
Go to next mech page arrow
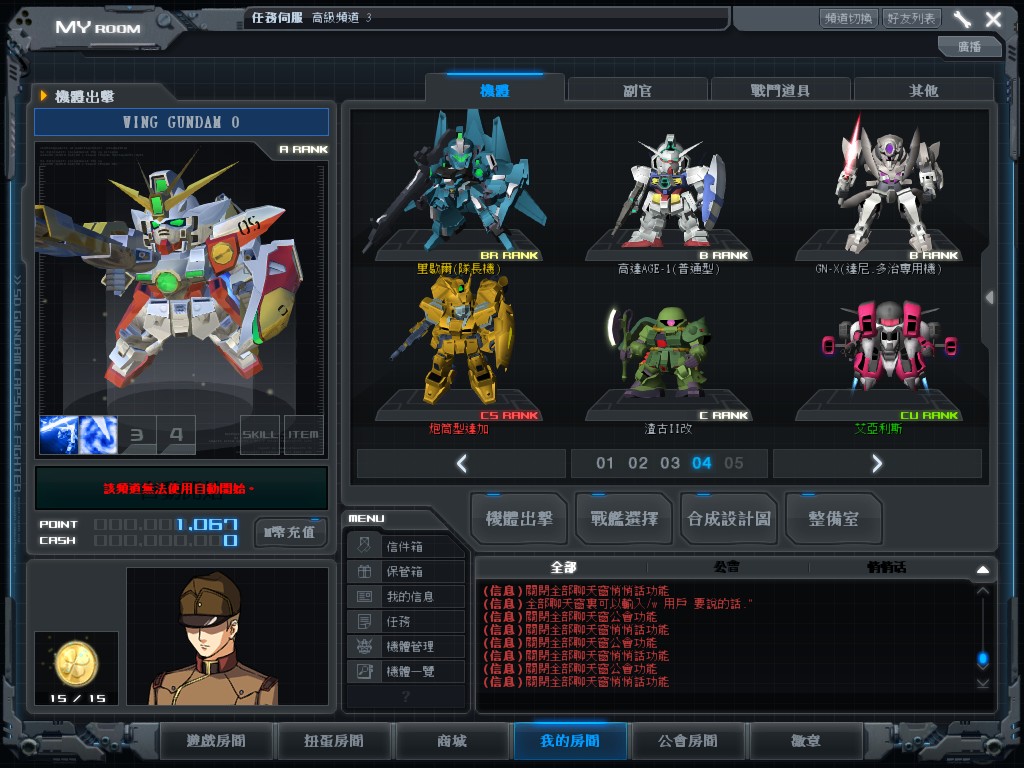pos(876,463)
